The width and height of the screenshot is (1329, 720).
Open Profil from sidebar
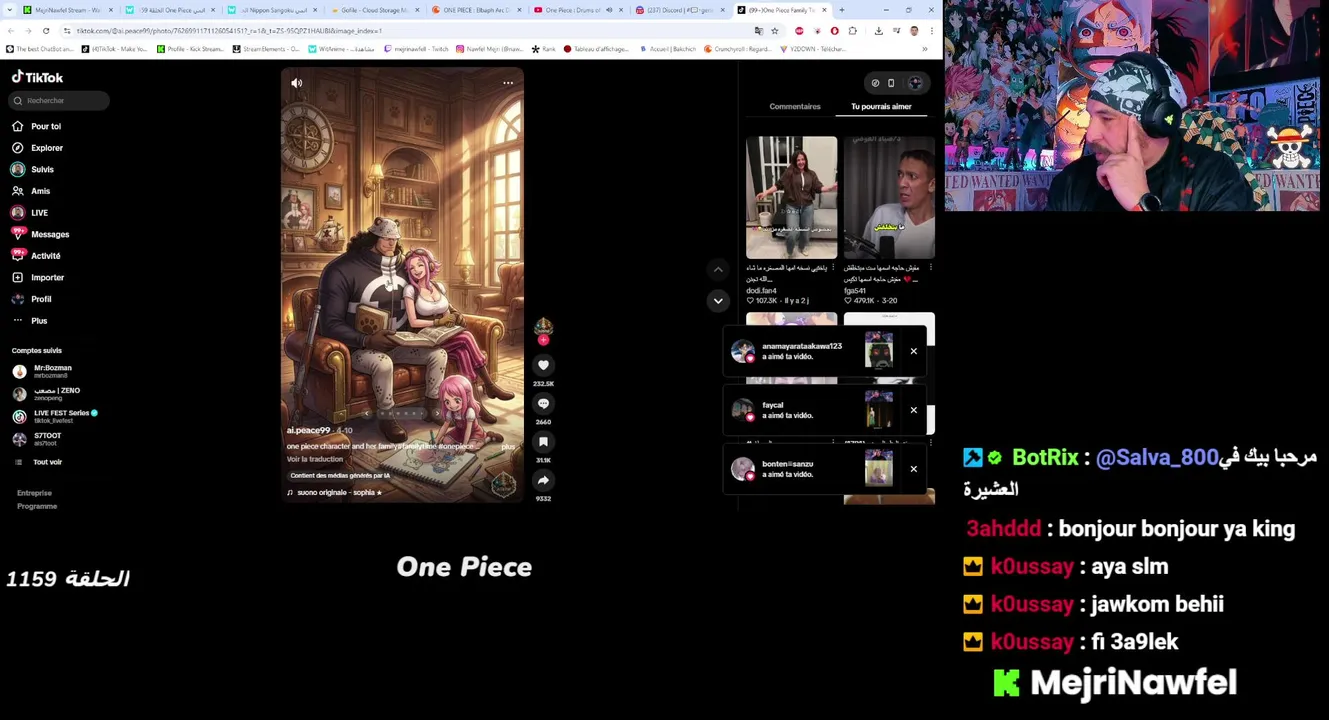click(x=32, y=299)
